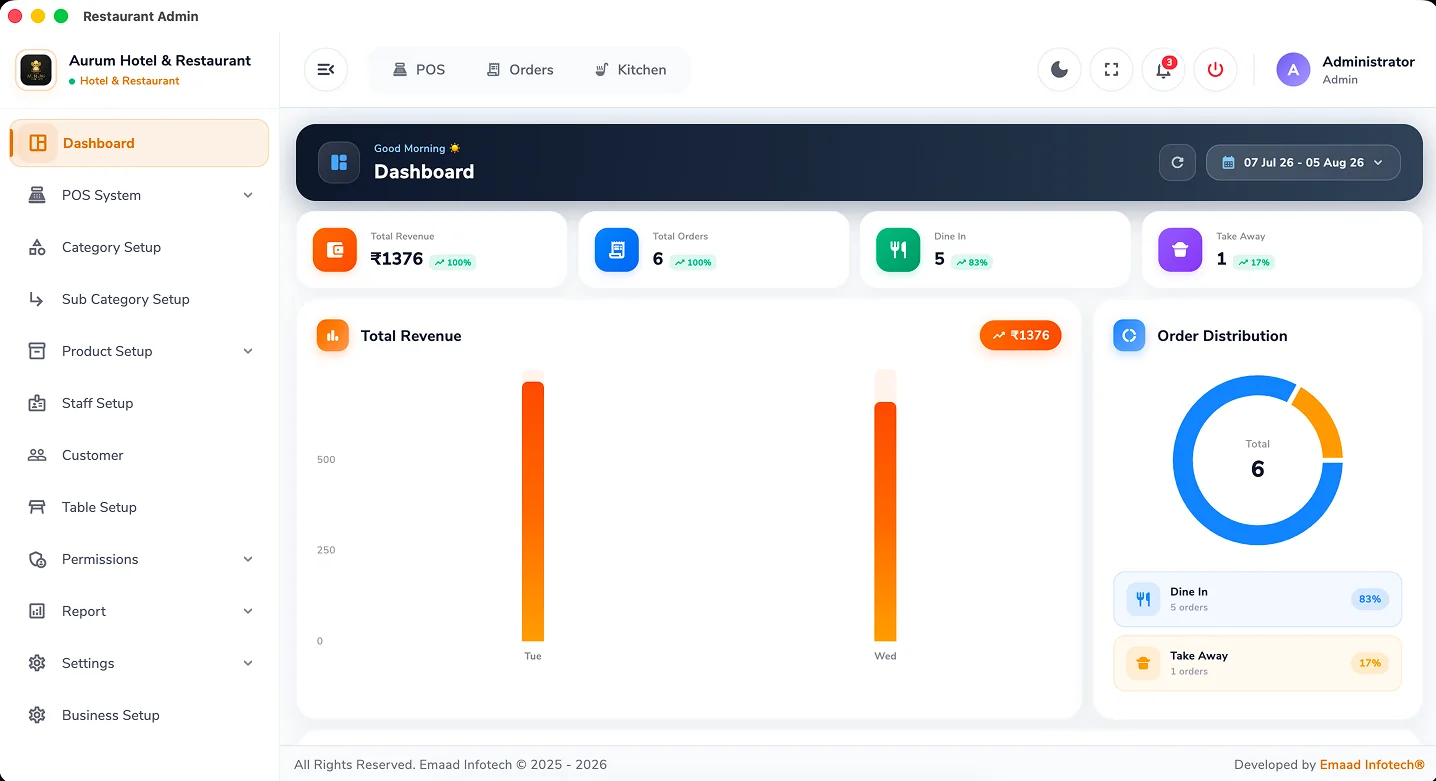Screen dimensions: 1436x781
Task: Collapse the sidebar with the menu toggle icon
Action: (326, 70)
